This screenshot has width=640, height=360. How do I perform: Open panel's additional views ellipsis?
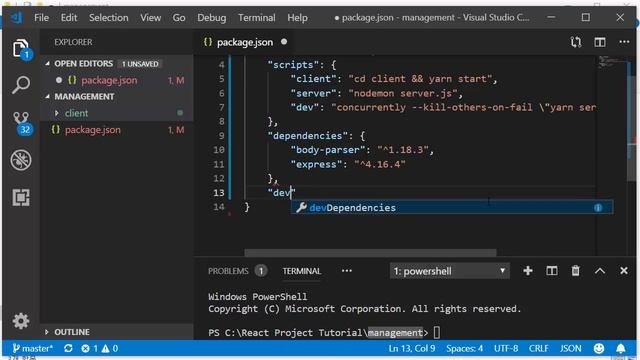(x=347, y=271)
